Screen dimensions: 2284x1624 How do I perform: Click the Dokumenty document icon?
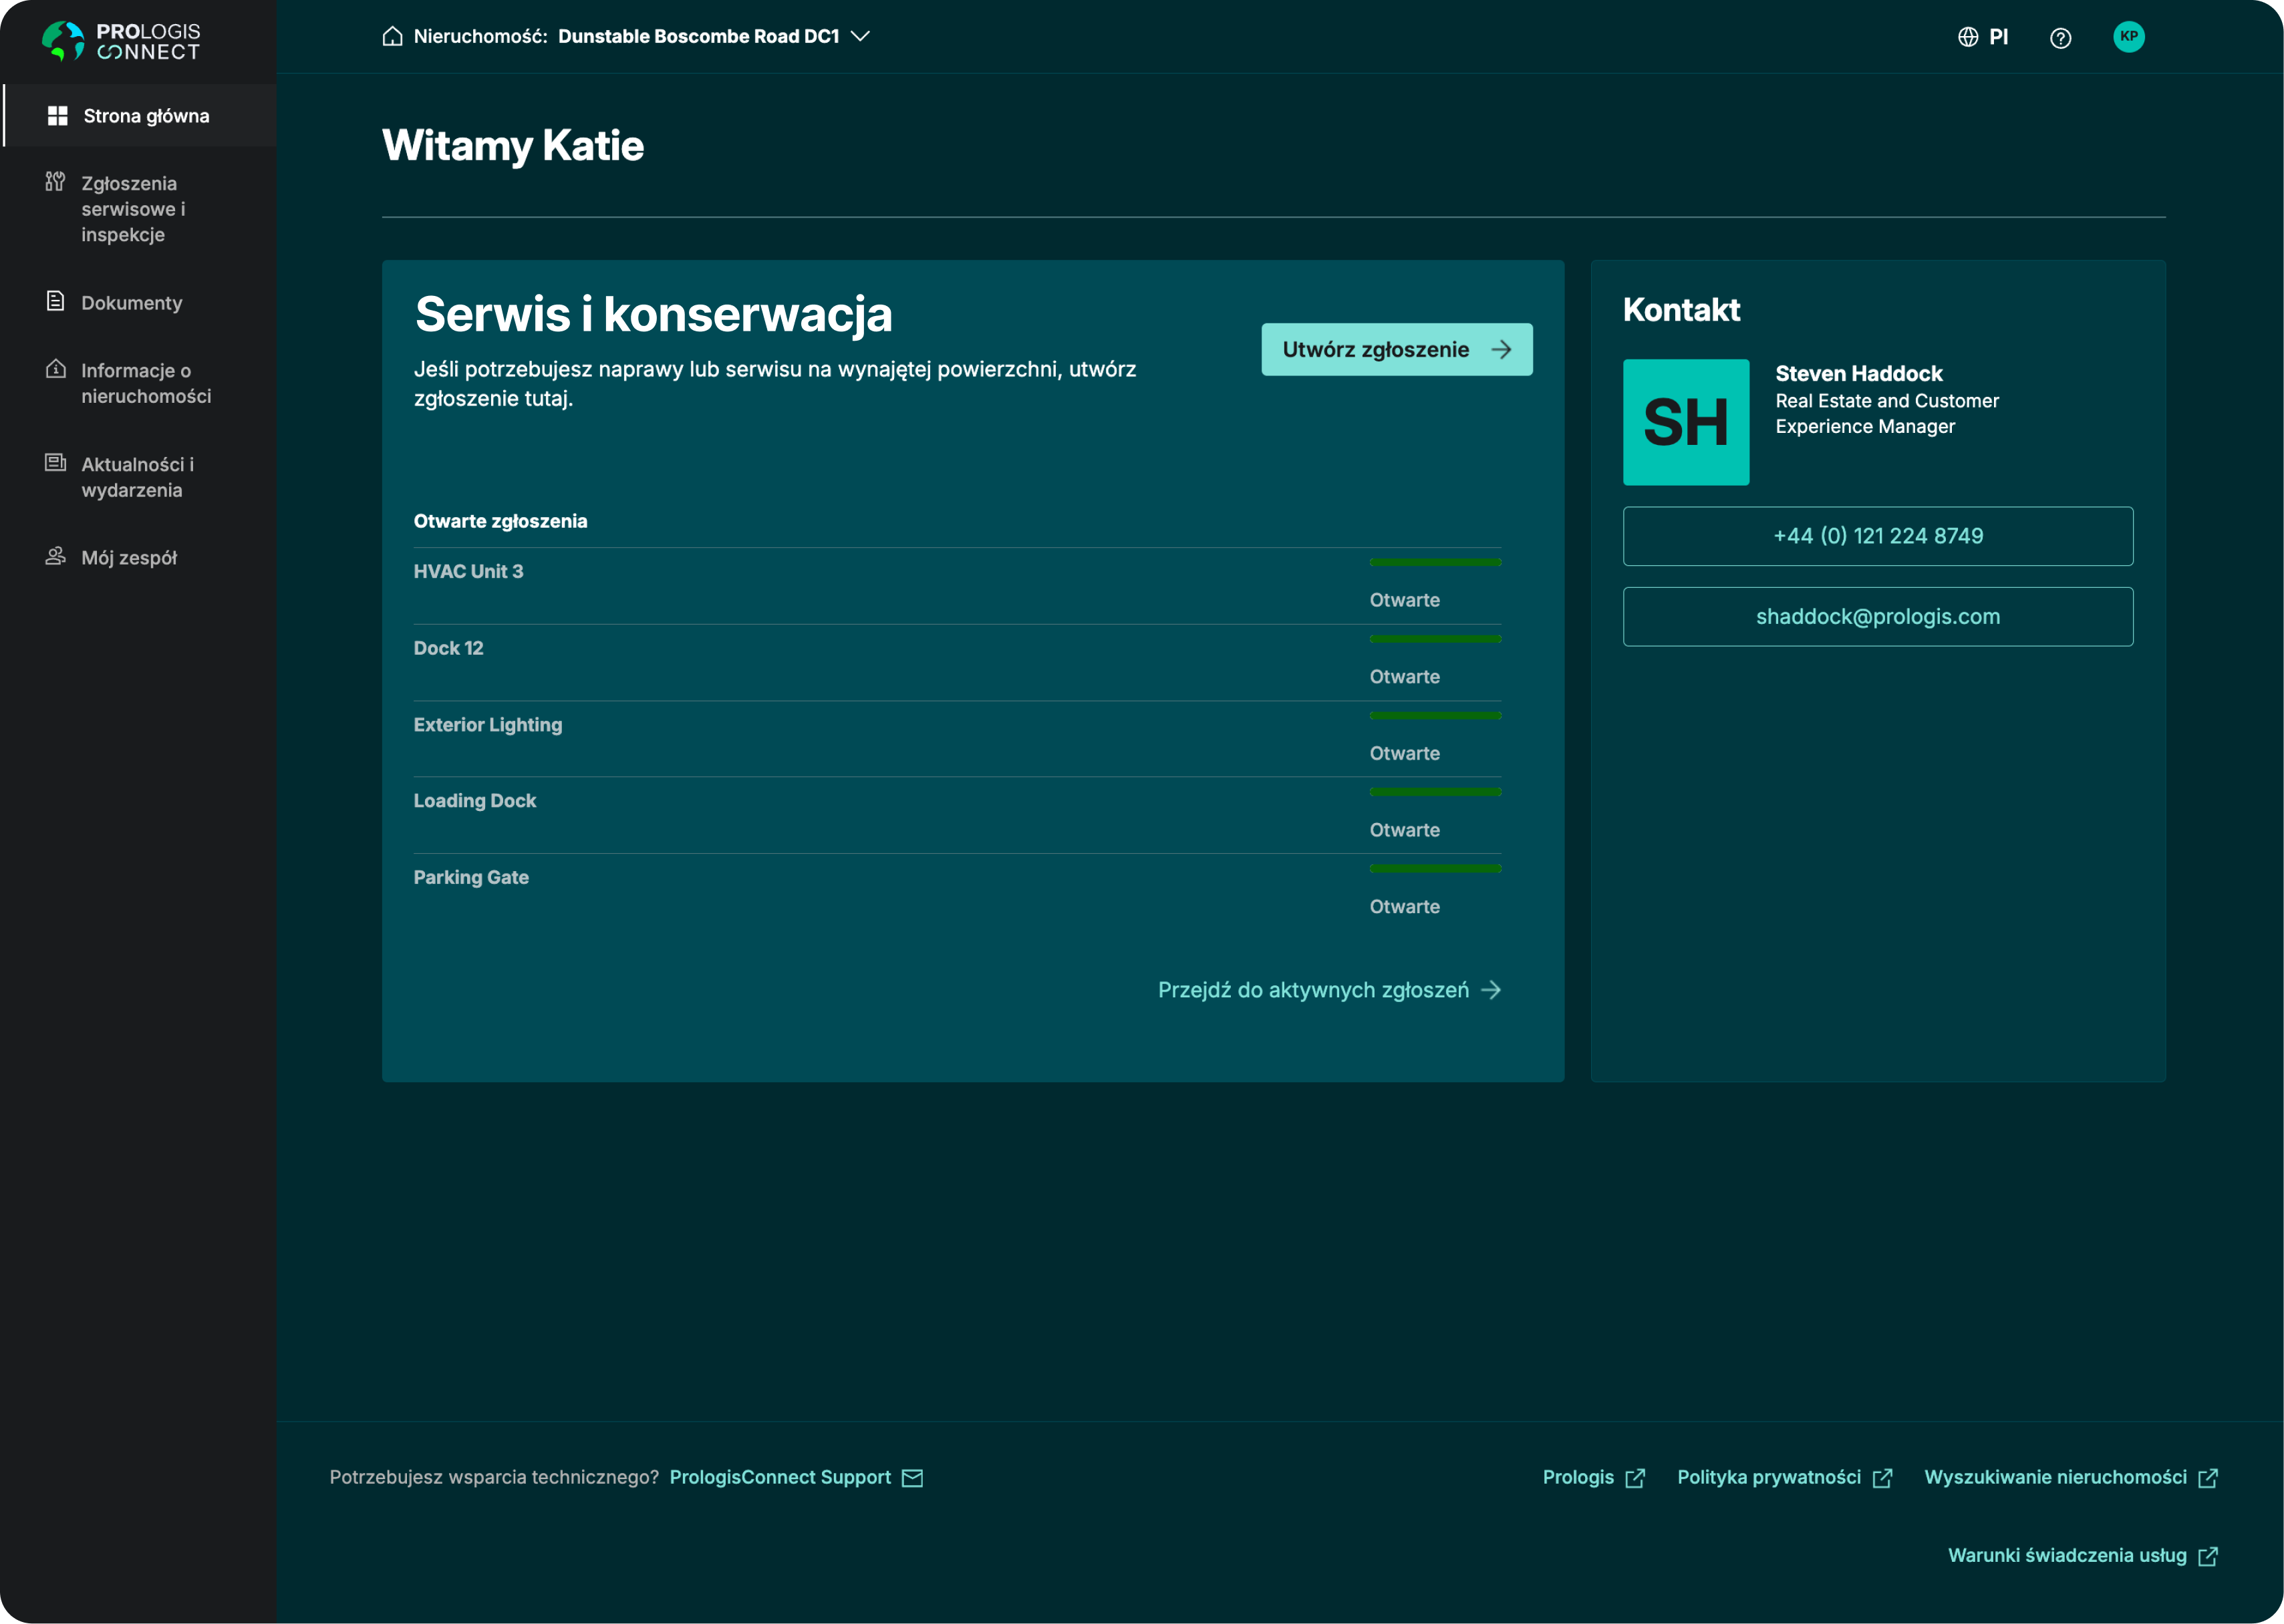click(x=55, y=301)
